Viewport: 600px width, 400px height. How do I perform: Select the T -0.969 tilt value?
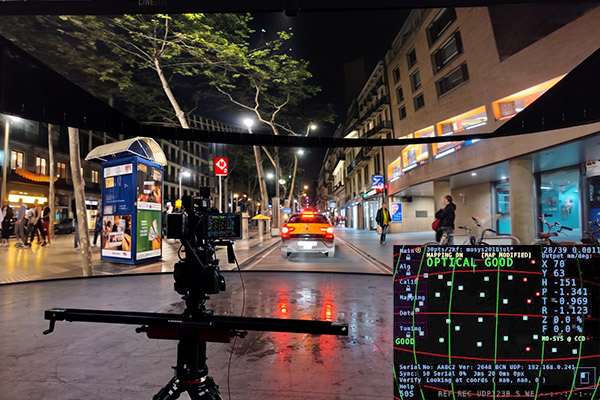coord(564,301)
